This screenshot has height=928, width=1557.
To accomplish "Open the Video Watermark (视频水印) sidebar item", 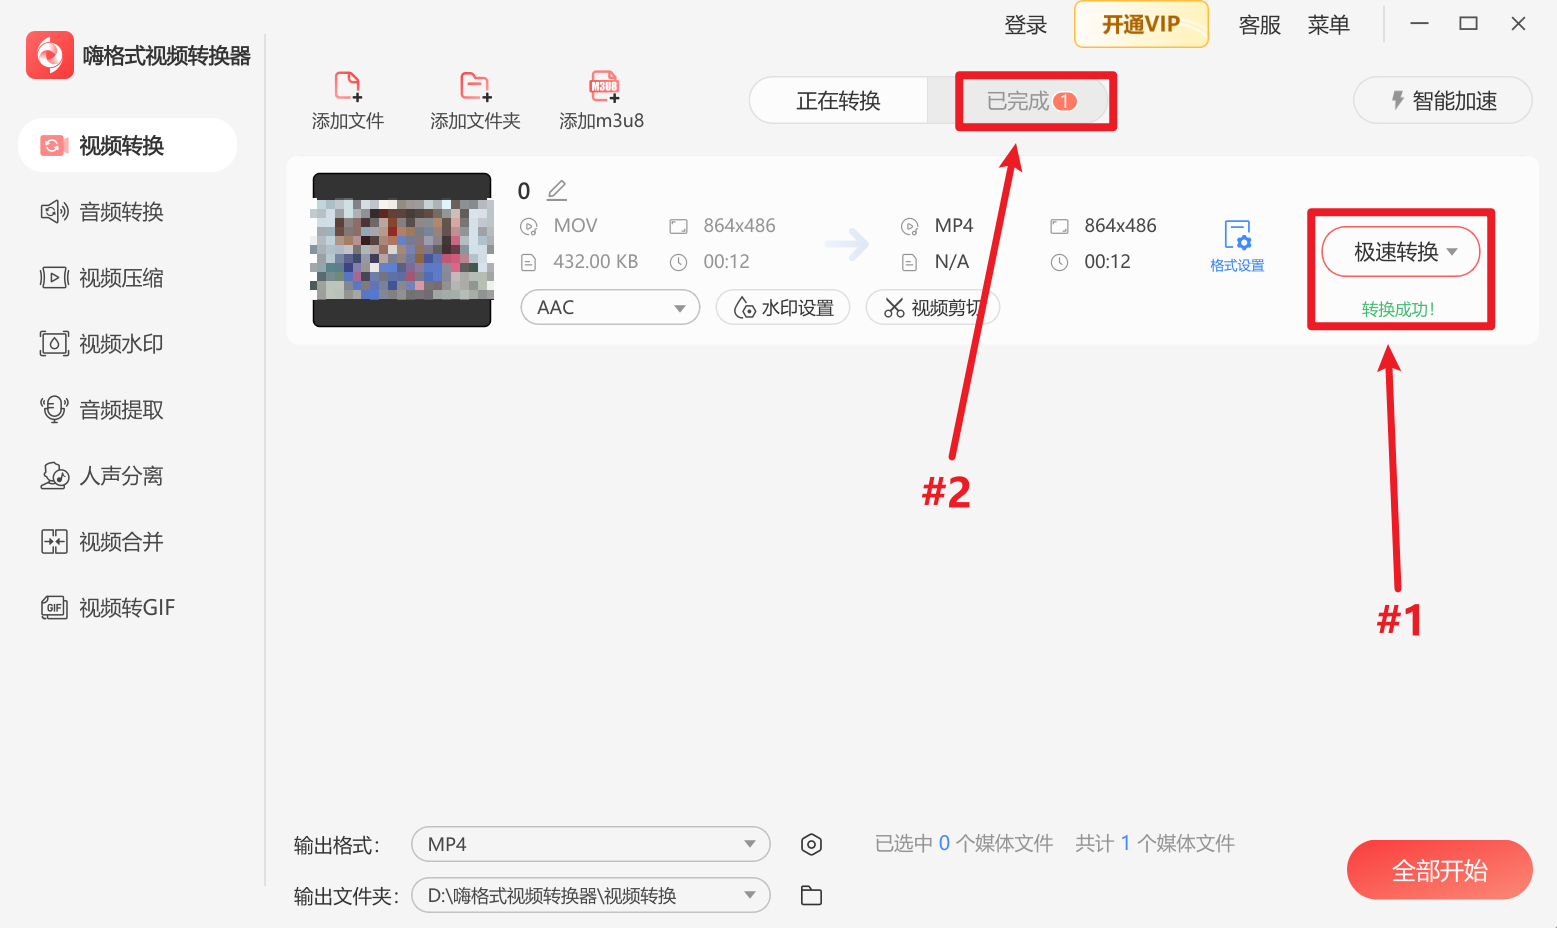I will pyautogui.click(x=121, y=344).
